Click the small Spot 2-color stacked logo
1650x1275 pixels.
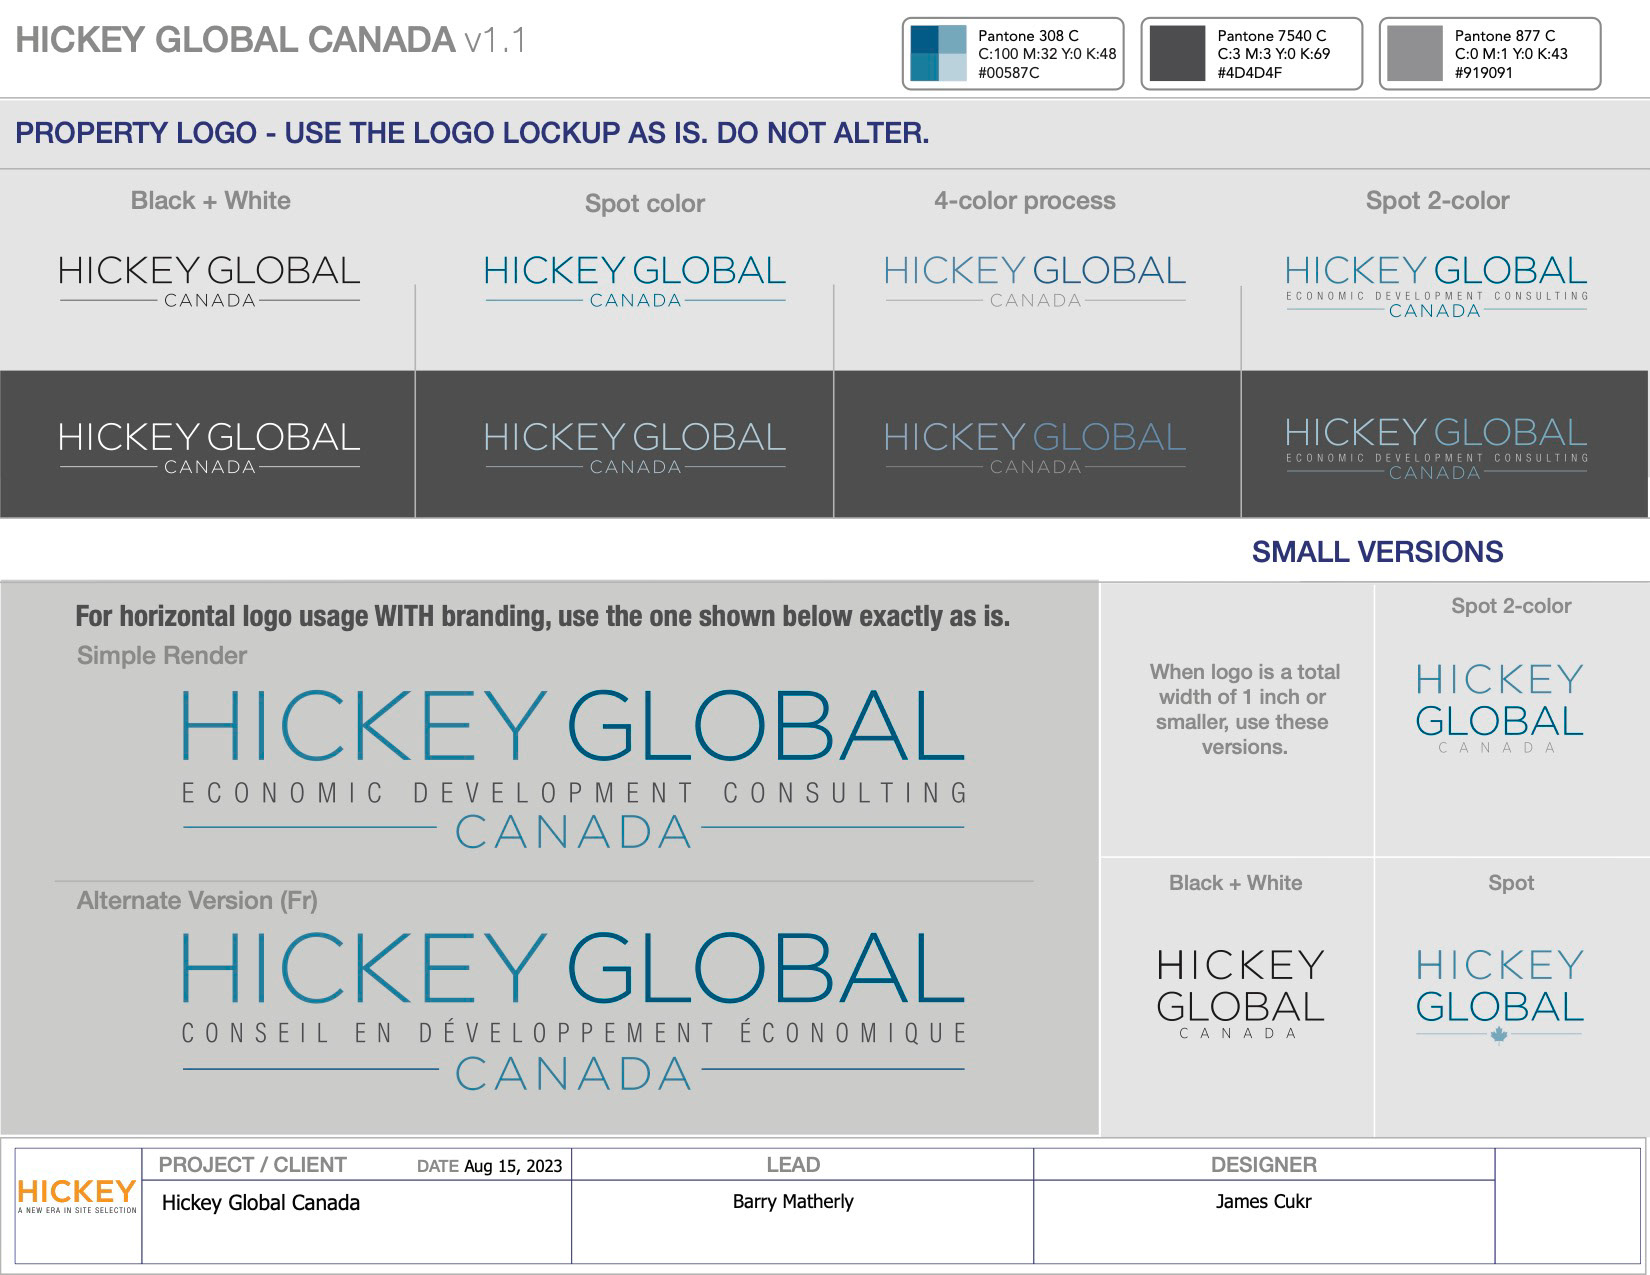click(1499, 708)
